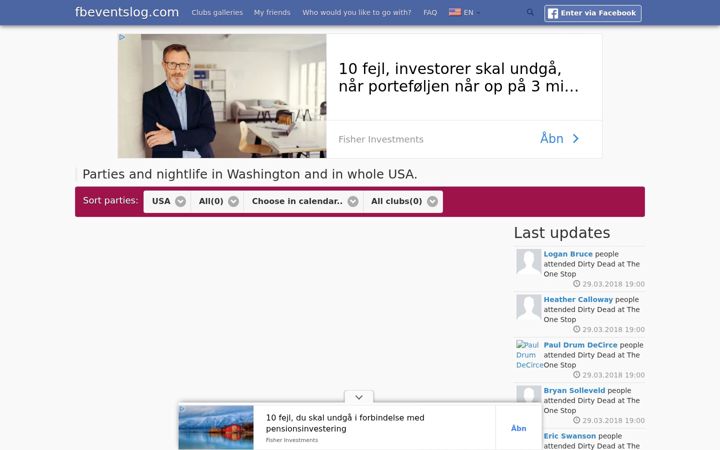Click the 'Parties and nightlife in Washington' heading
720x450 pixels.
click(250, 174)
